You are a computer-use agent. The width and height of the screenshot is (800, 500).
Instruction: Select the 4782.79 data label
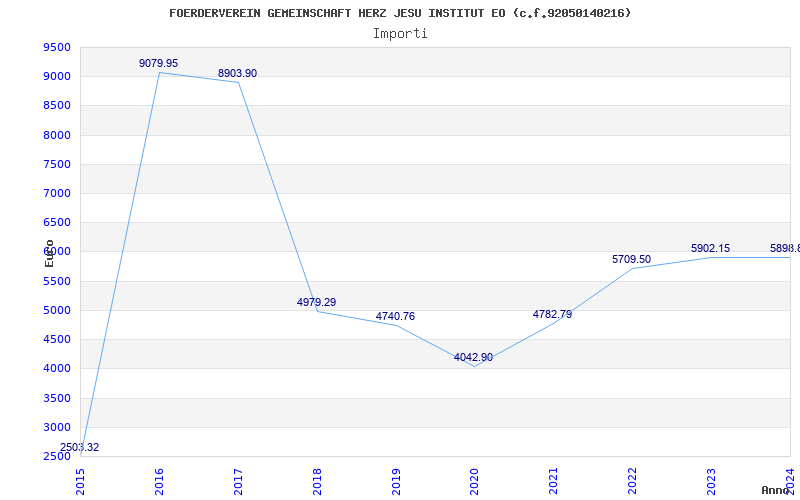(553, 314)
